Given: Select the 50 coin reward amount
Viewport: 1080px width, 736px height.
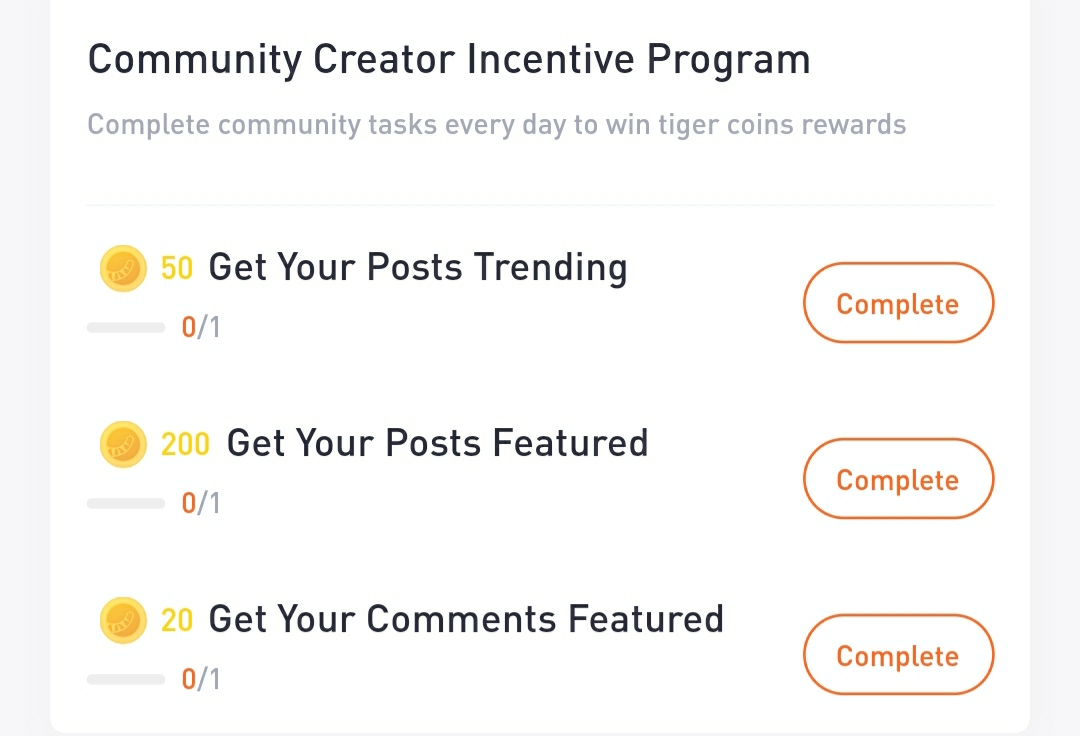Looking at the screenshot, I should pos(177,269).
